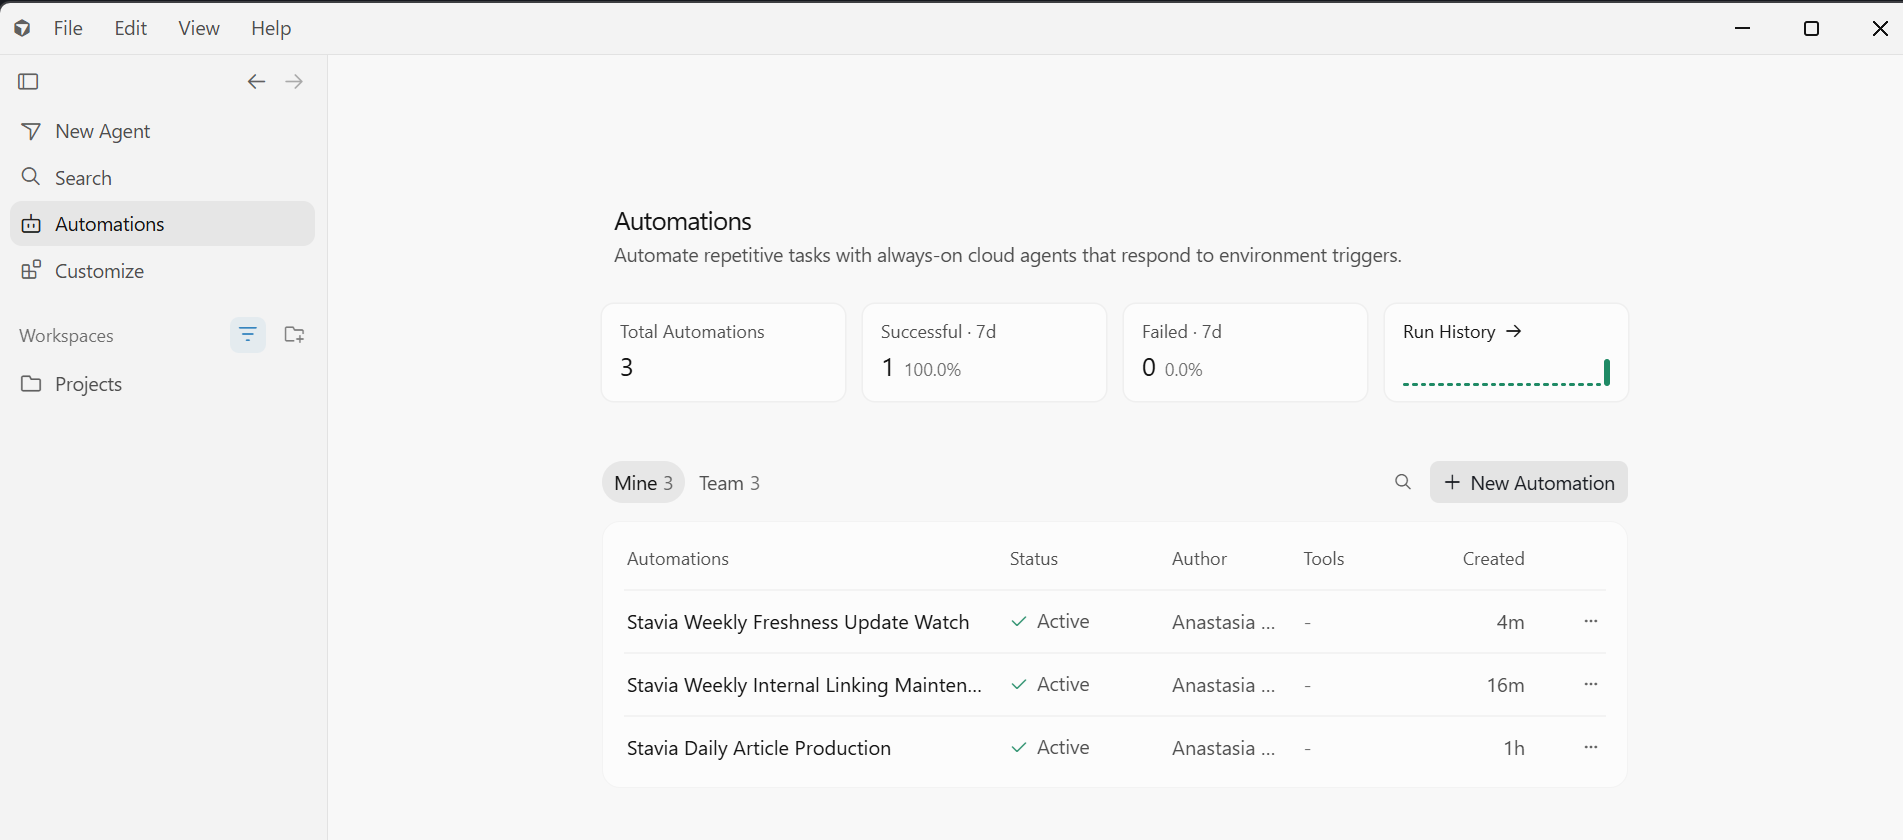Click the Successful 7d card

pyautogui.click(x=984, y=353)
